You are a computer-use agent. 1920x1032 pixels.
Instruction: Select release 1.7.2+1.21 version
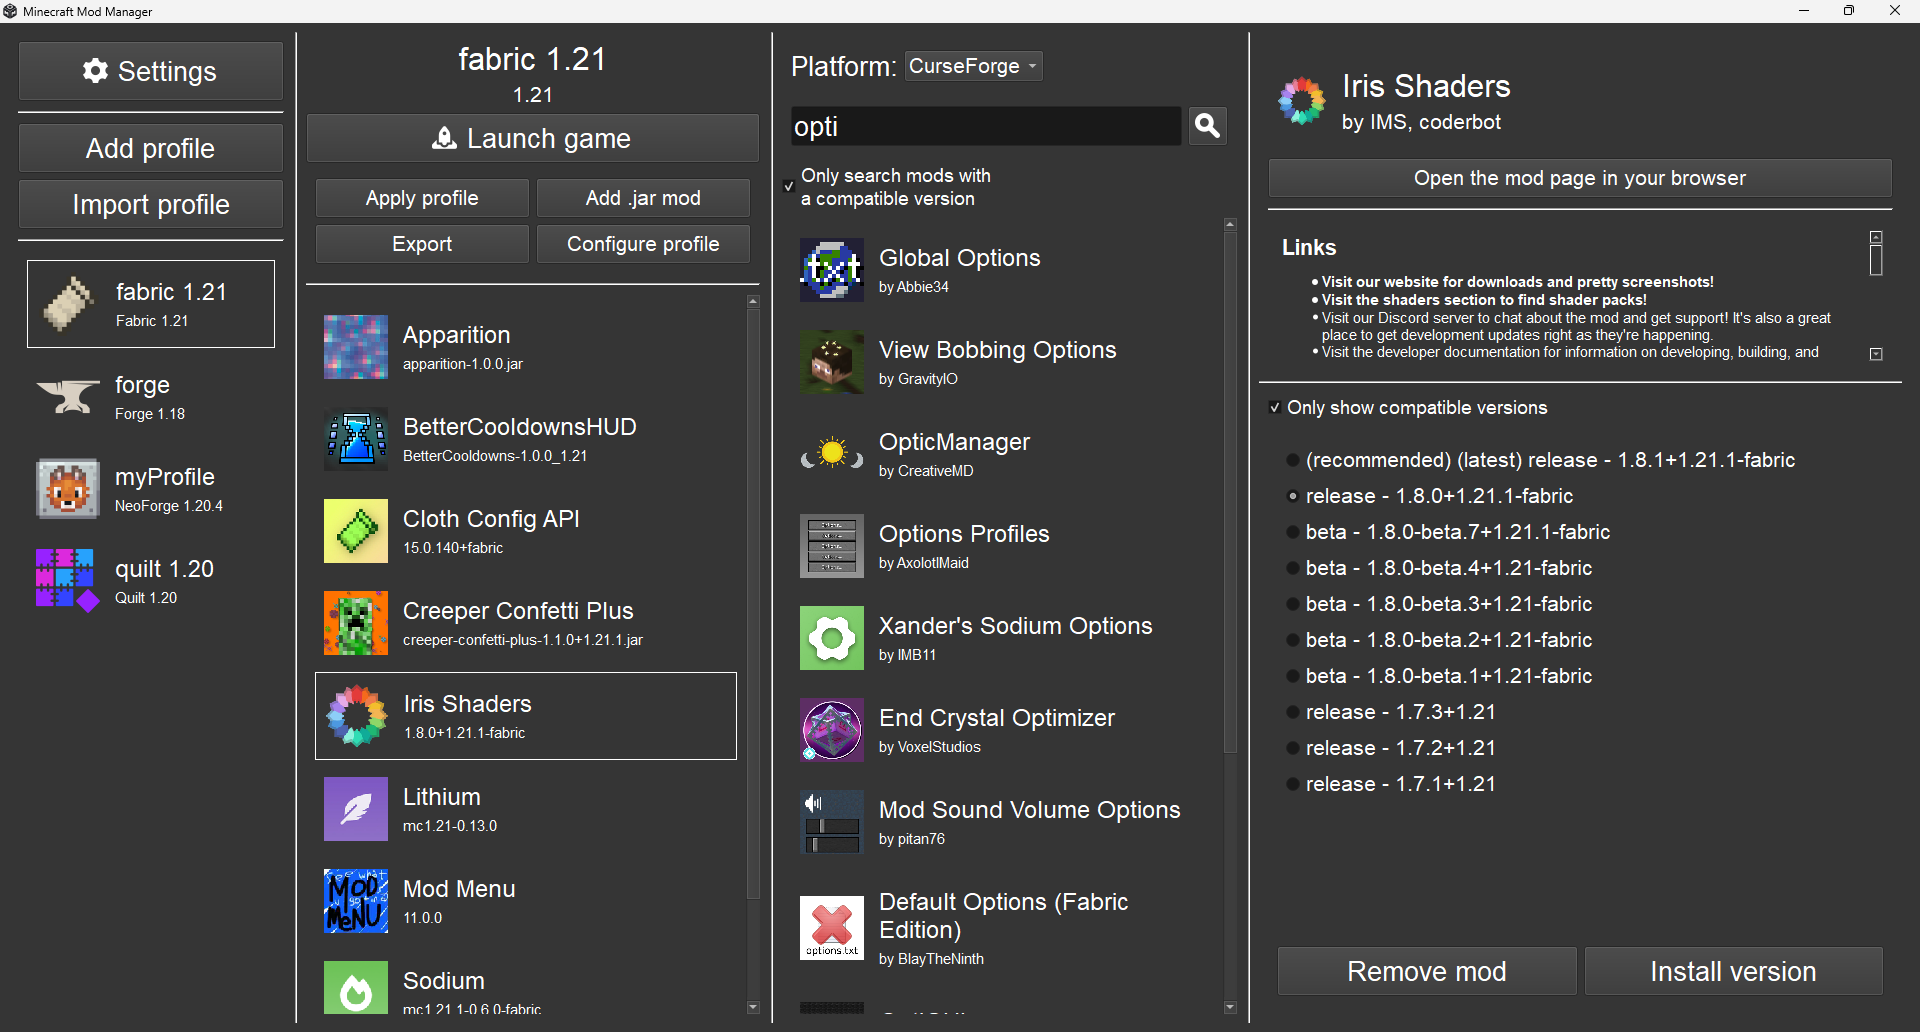pyautogui.click(x=1292, y=748)
